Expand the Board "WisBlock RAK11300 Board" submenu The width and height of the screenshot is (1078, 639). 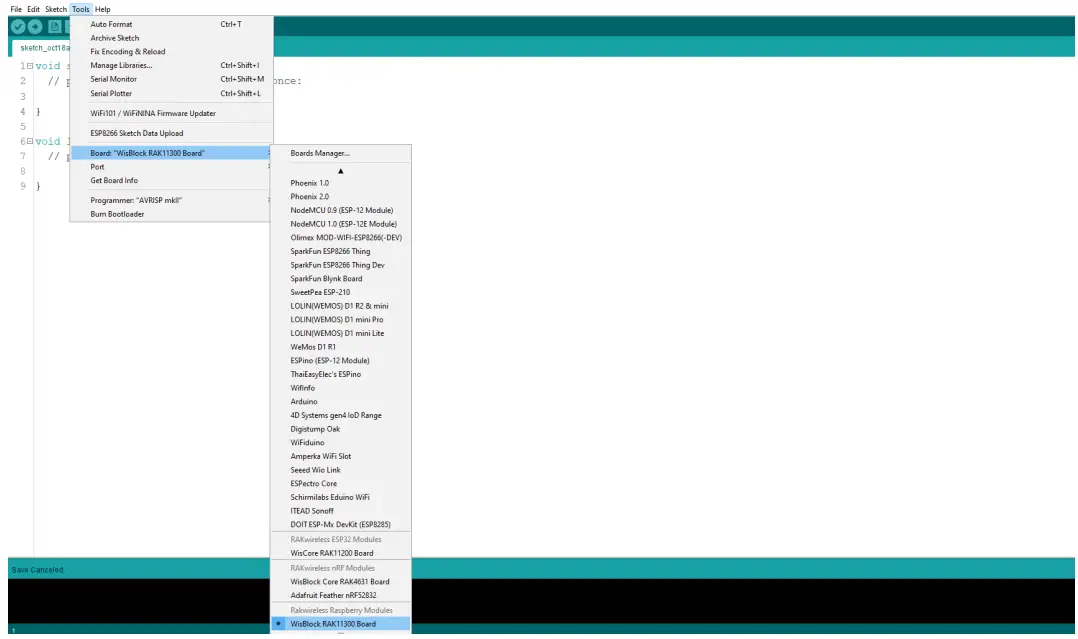[x=171, y=153]
